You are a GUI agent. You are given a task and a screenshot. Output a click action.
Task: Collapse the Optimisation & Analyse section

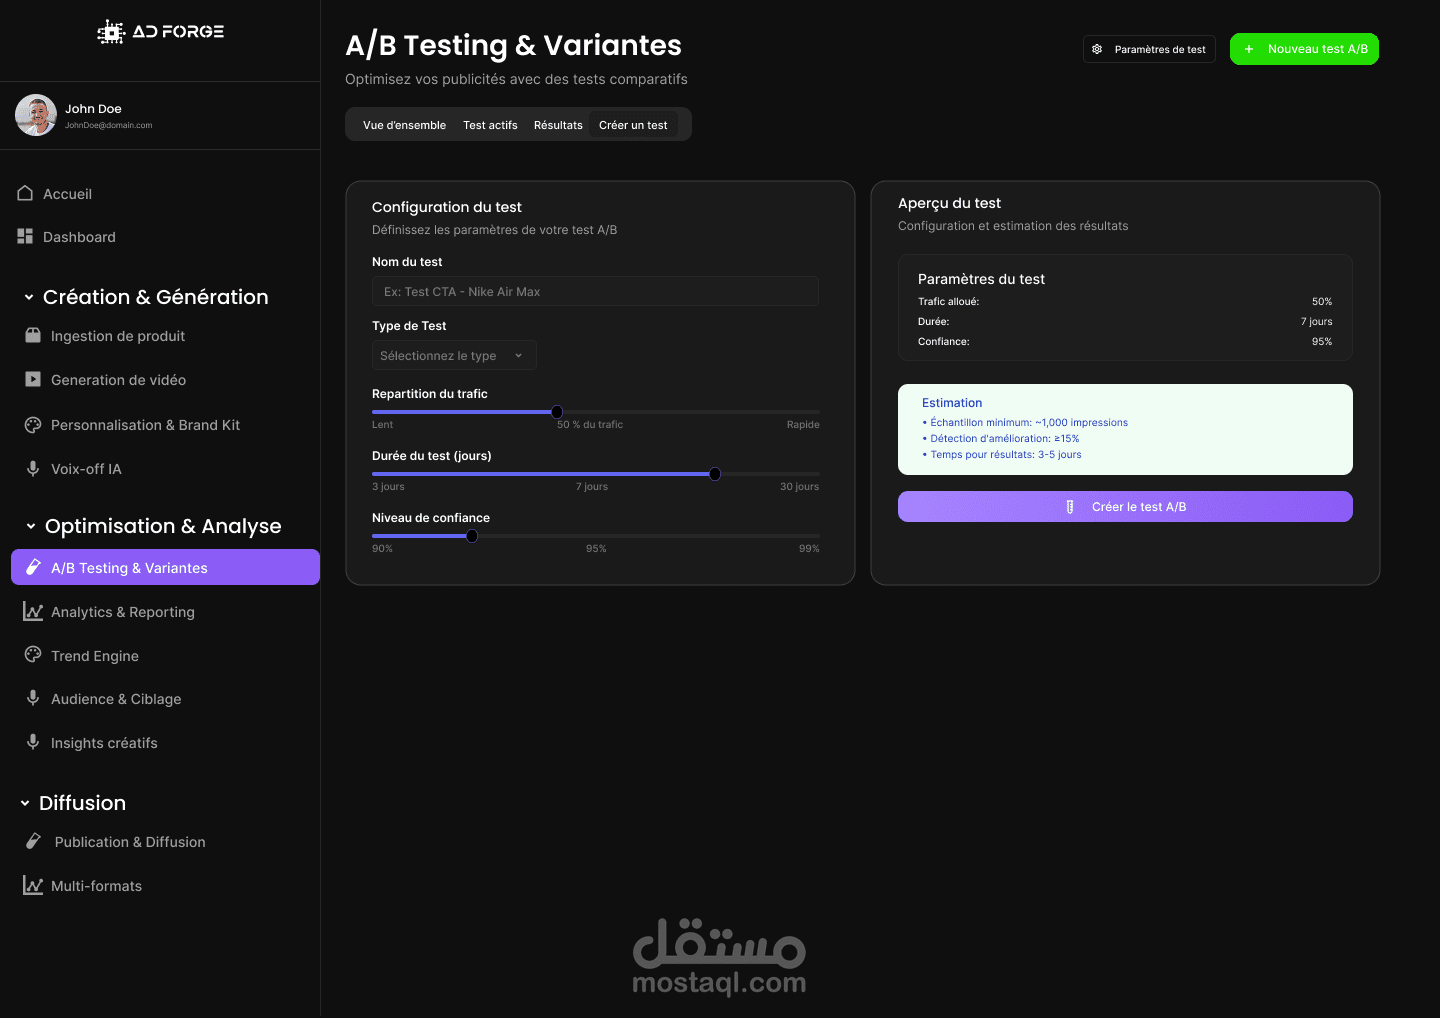(x=31, y=526)
